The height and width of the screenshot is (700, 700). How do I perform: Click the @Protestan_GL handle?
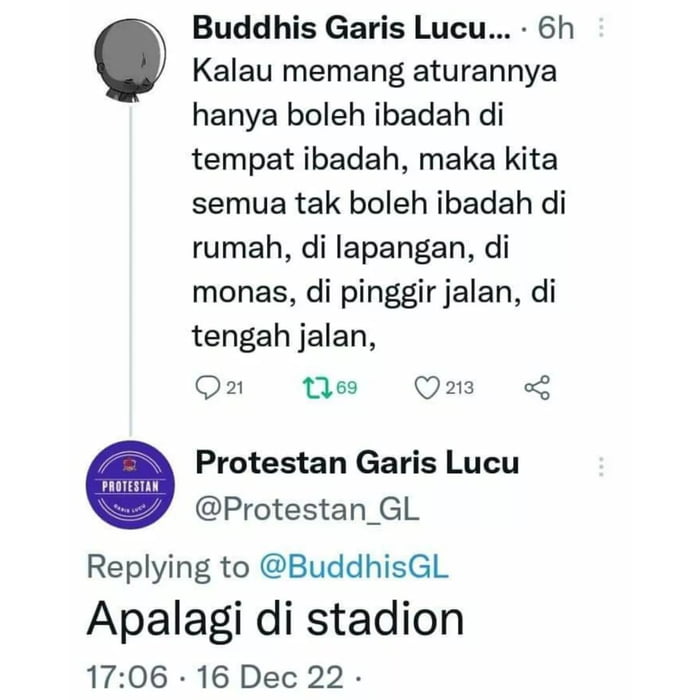pyautogui.click(x=306, y=511)
